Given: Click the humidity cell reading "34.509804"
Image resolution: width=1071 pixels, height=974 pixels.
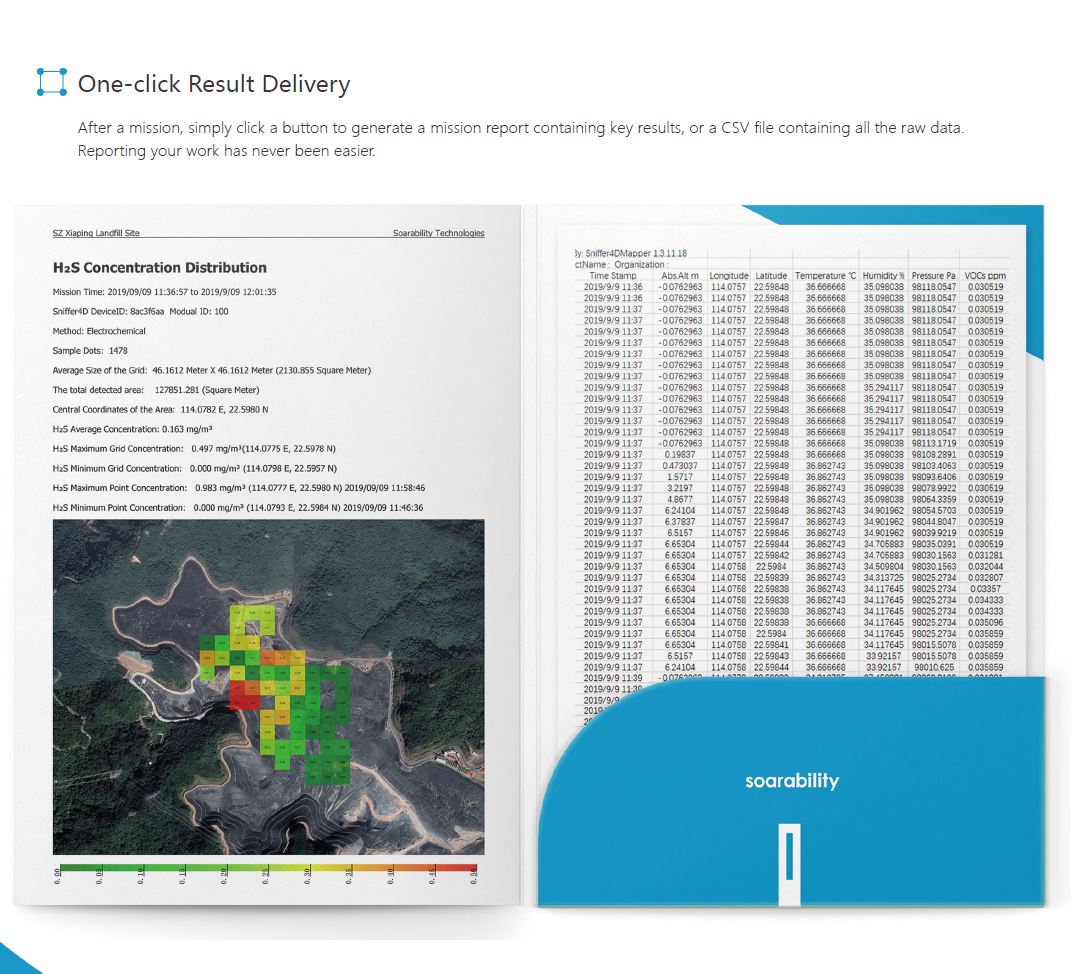Looking at the screenshot, I should coord(883,566).
